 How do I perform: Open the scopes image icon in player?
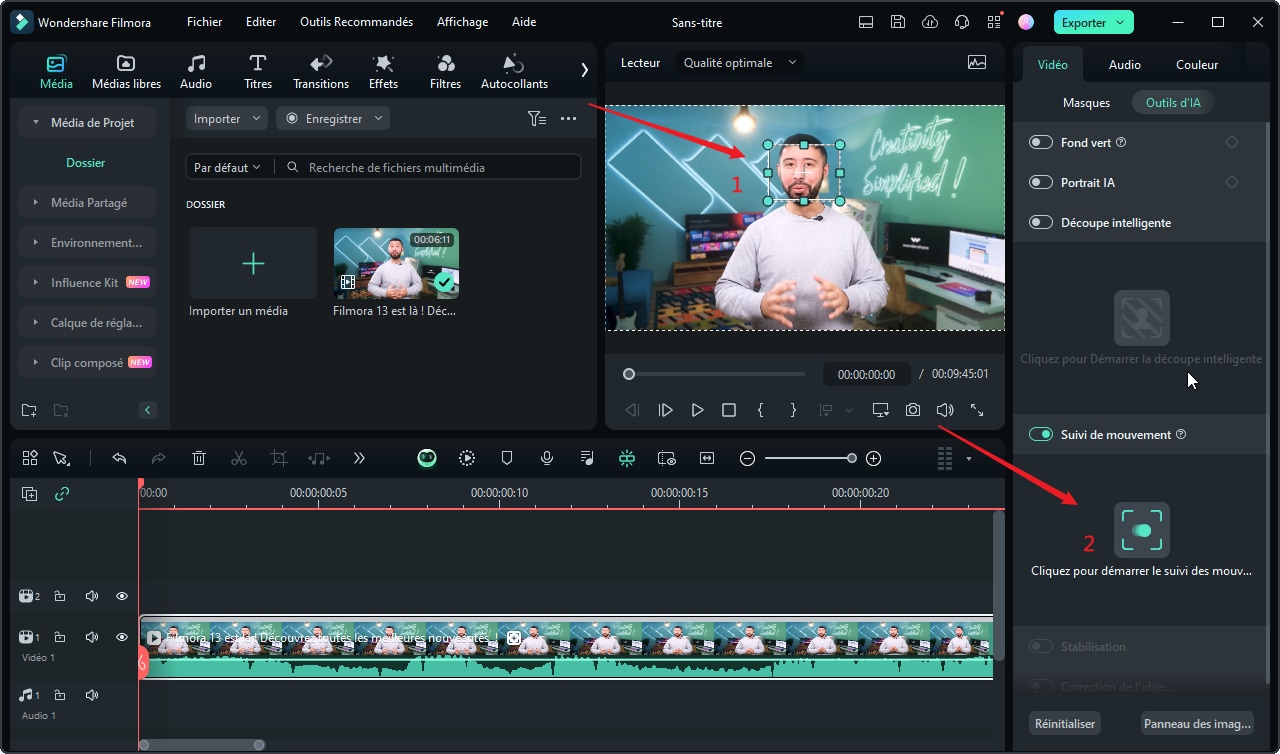coord(977,62)
